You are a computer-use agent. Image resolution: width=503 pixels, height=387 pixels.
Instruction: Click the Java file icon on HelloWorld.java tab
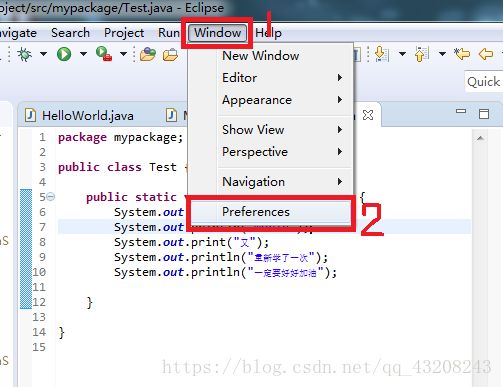coord(31,115)
